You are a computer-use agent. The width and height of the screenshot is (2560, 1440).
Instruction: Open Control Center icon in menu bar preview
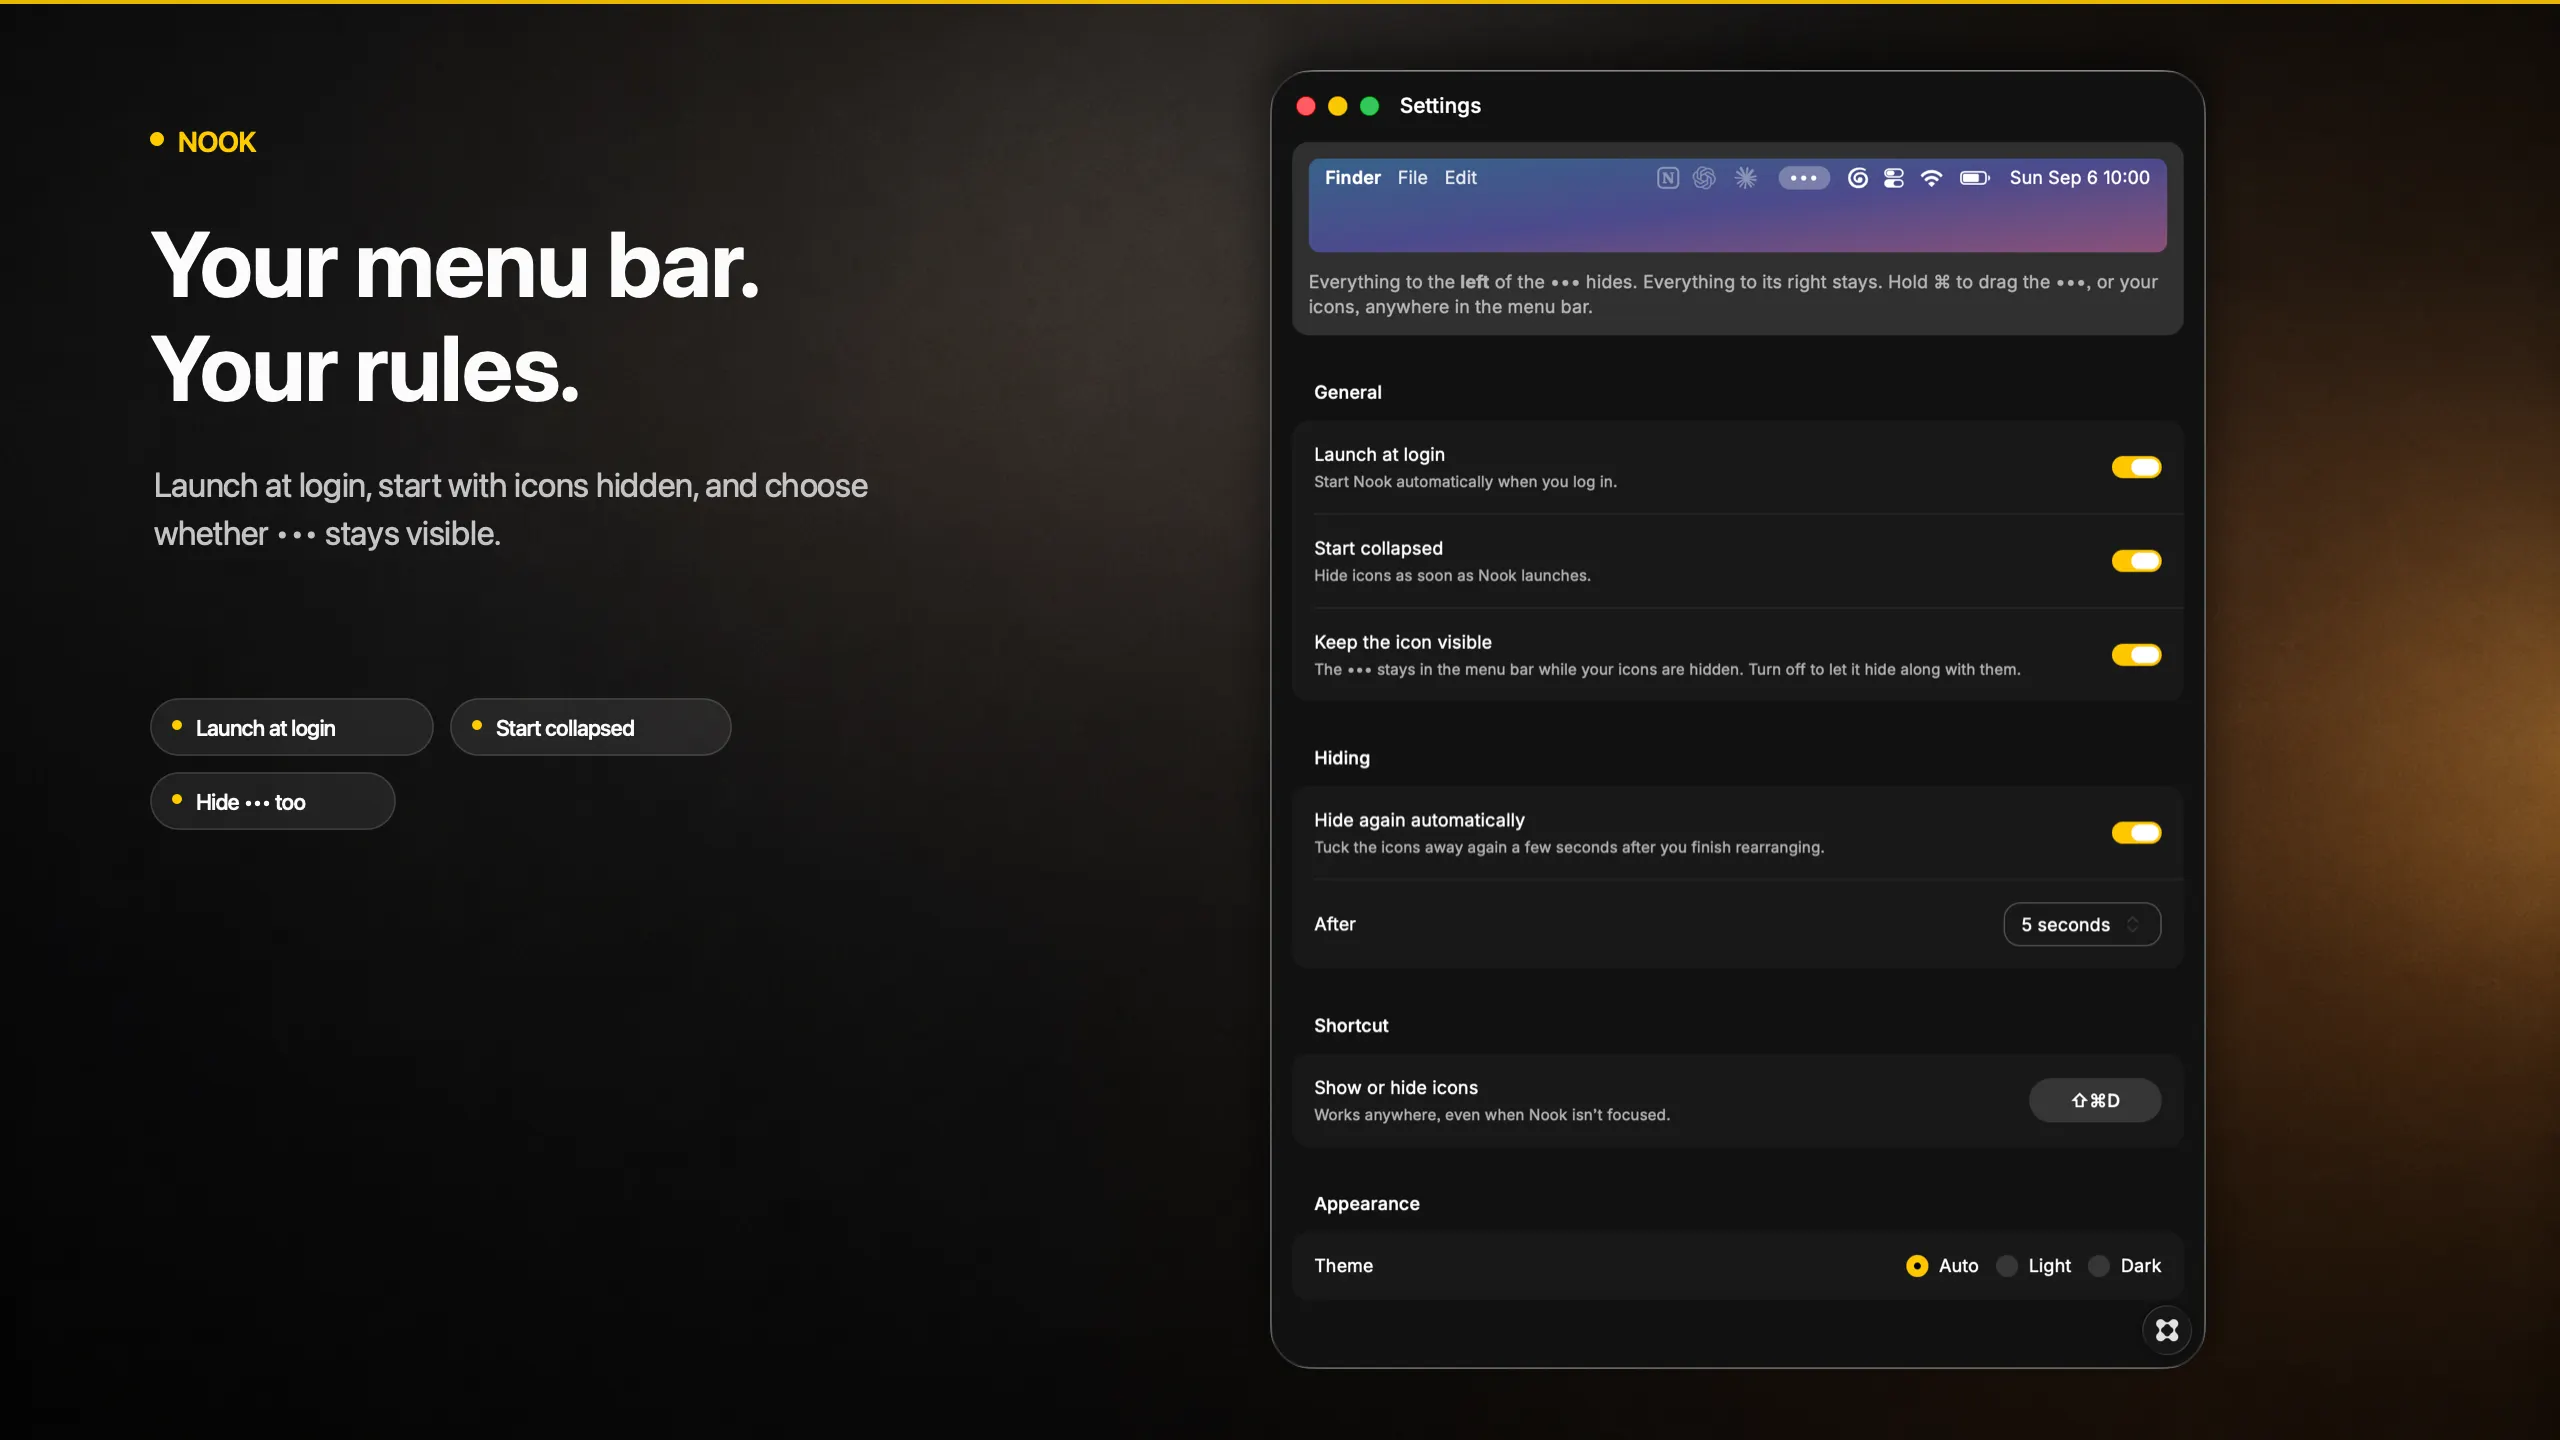click(x=1894, y=178)
